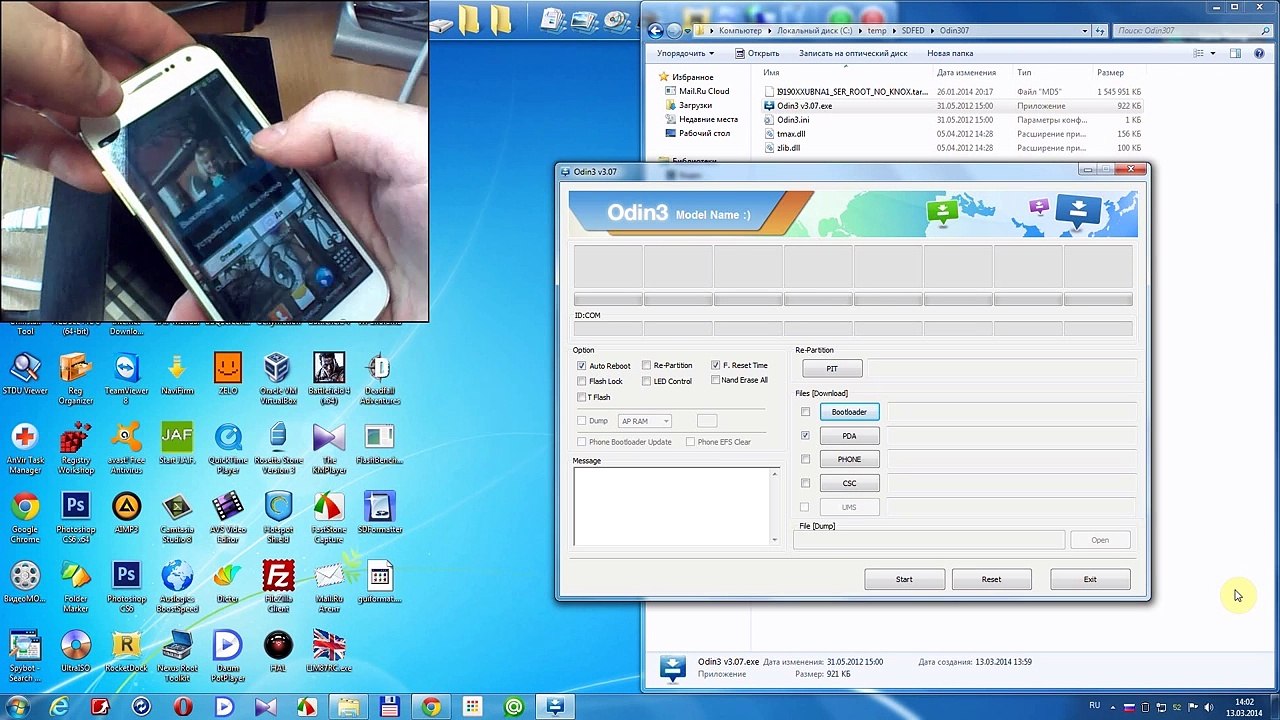This screenshot has width=1280, height=720.
Task: Click Новая папка in Explorer toolbar
Action: tap(950, 53)
